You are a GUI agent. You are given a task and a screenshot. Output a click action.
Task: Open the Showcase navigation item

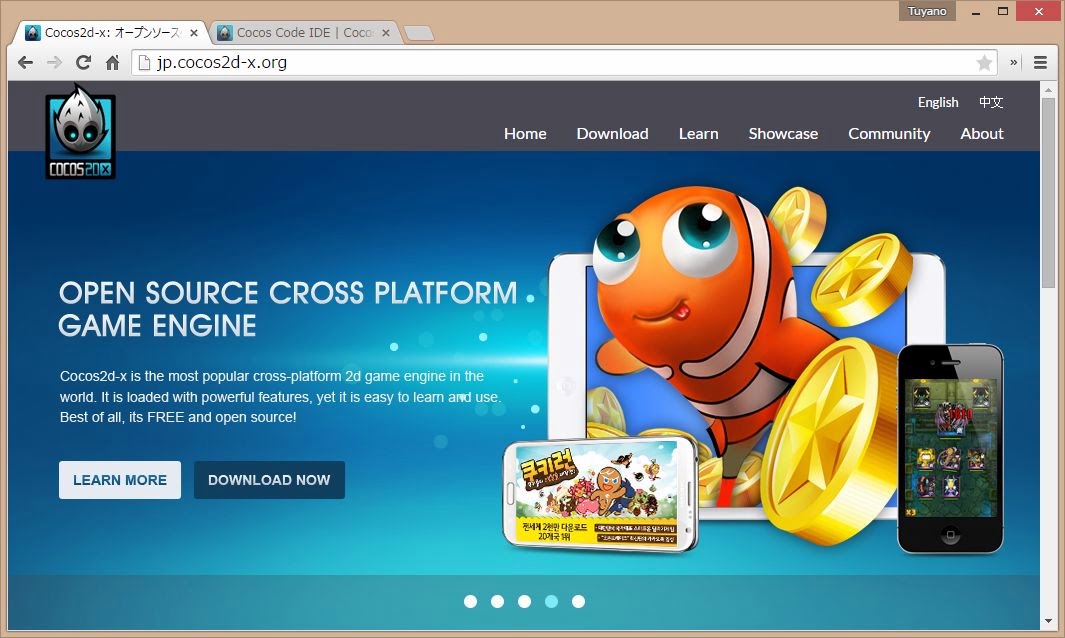(783, 134)
